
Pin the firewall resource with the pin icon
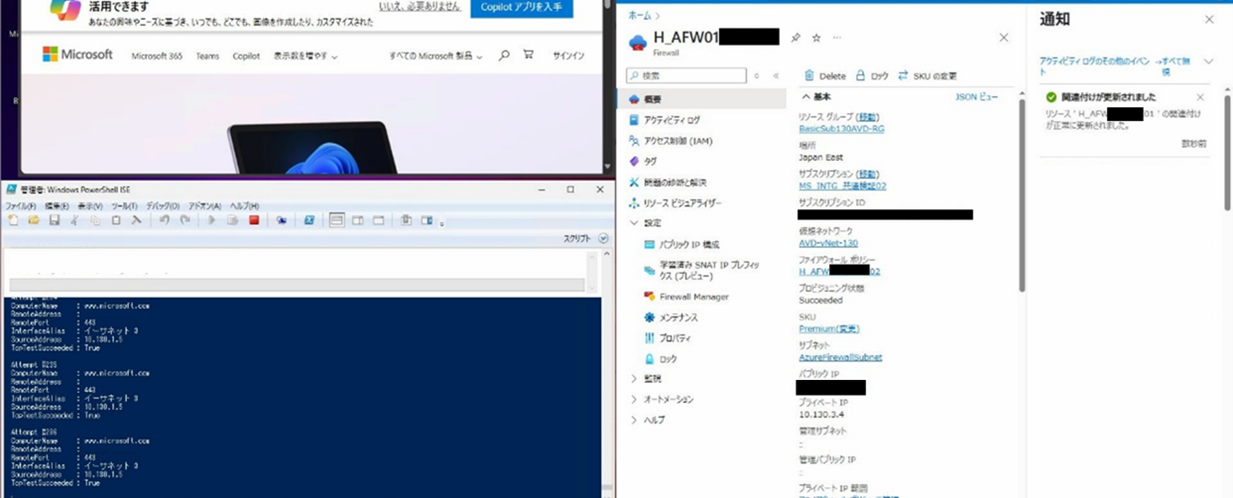[x=796, y=38]
